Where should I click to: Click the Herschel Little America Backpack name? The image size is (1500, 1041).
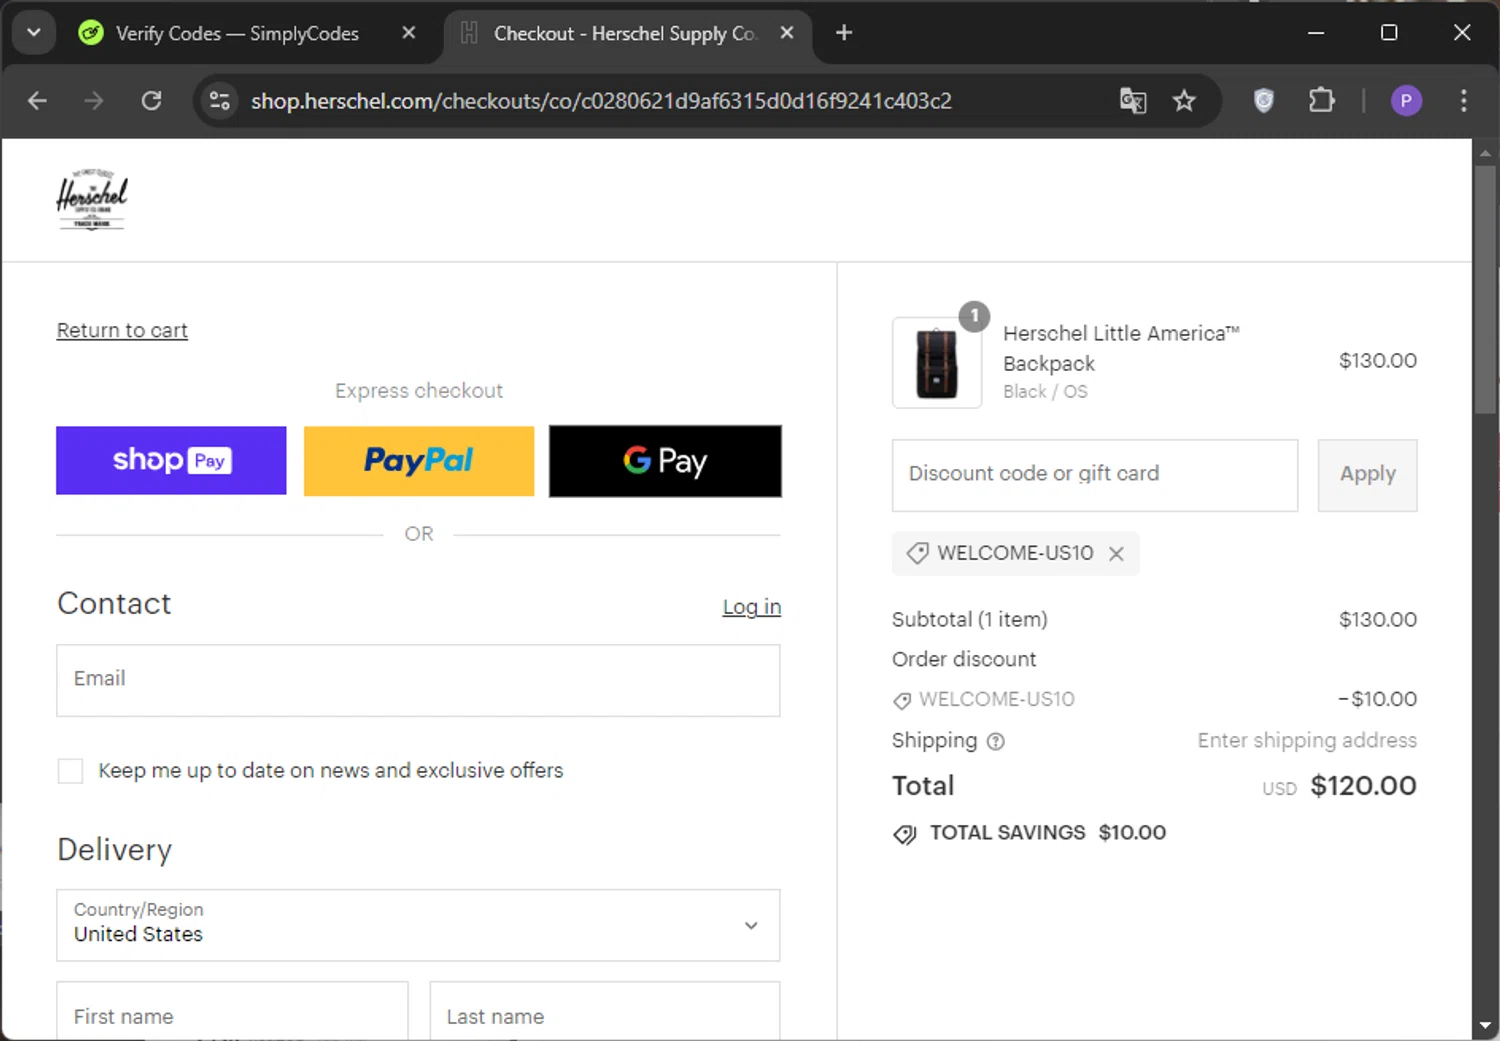(1121, 348)
